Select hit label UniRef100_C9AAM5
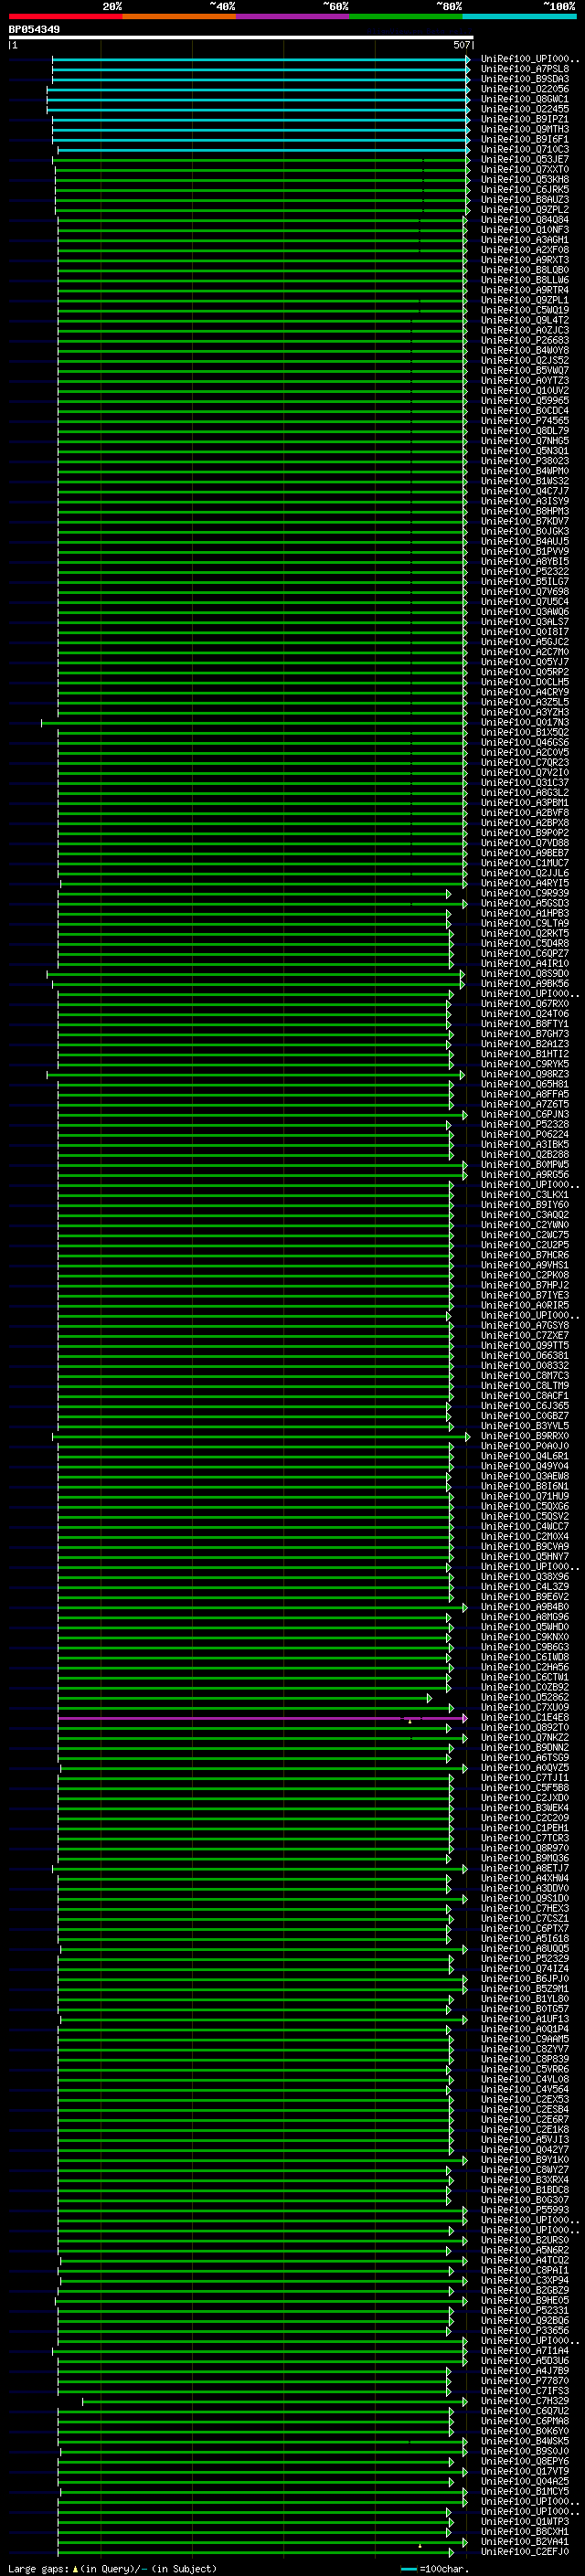This screenshot has height=2576, width=585. point(525,2039)
